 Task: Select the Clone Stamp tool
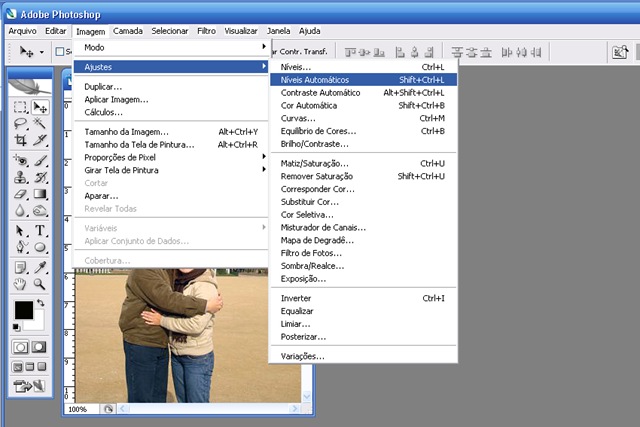click(20, 177)
